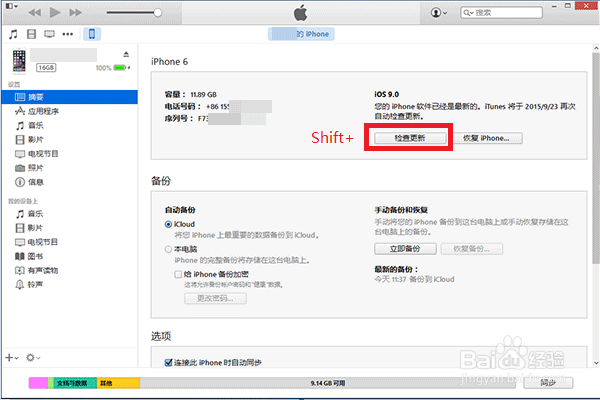Toggle 连接此 iPhone 时自动同步 checkbox
This screenshot has height=400, width=600.
[x=168, y=362]
